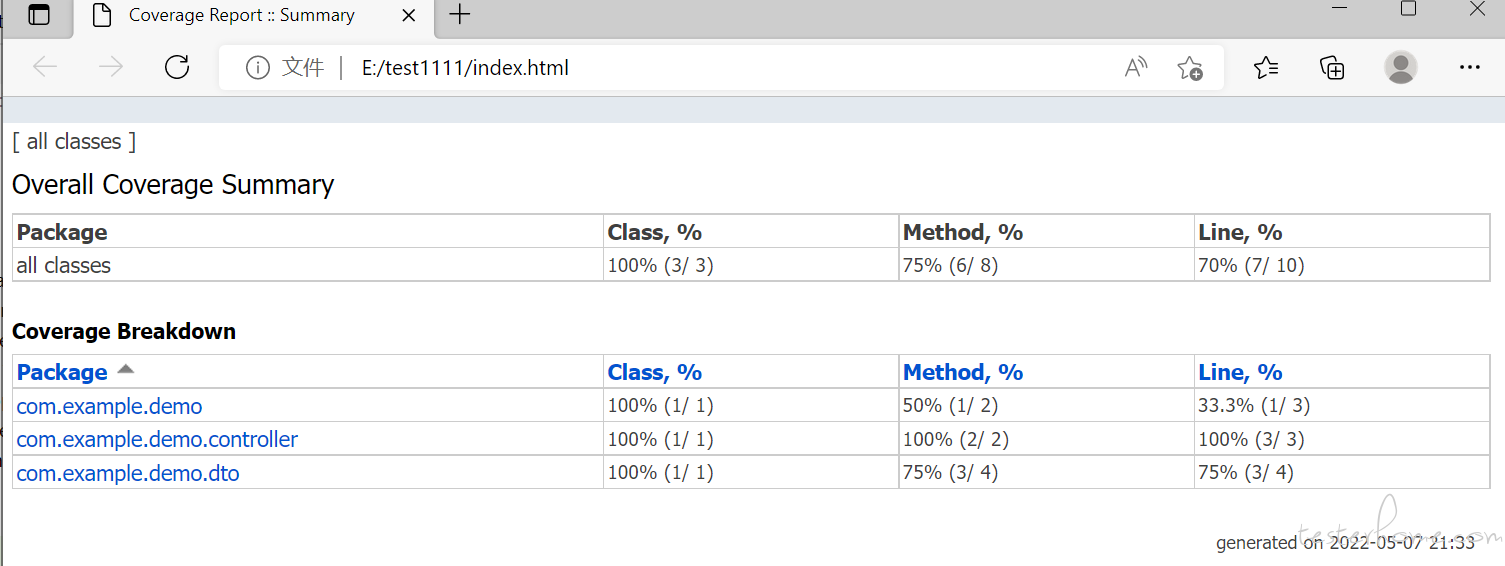Open a new tab with plus button

coord(459,15)
